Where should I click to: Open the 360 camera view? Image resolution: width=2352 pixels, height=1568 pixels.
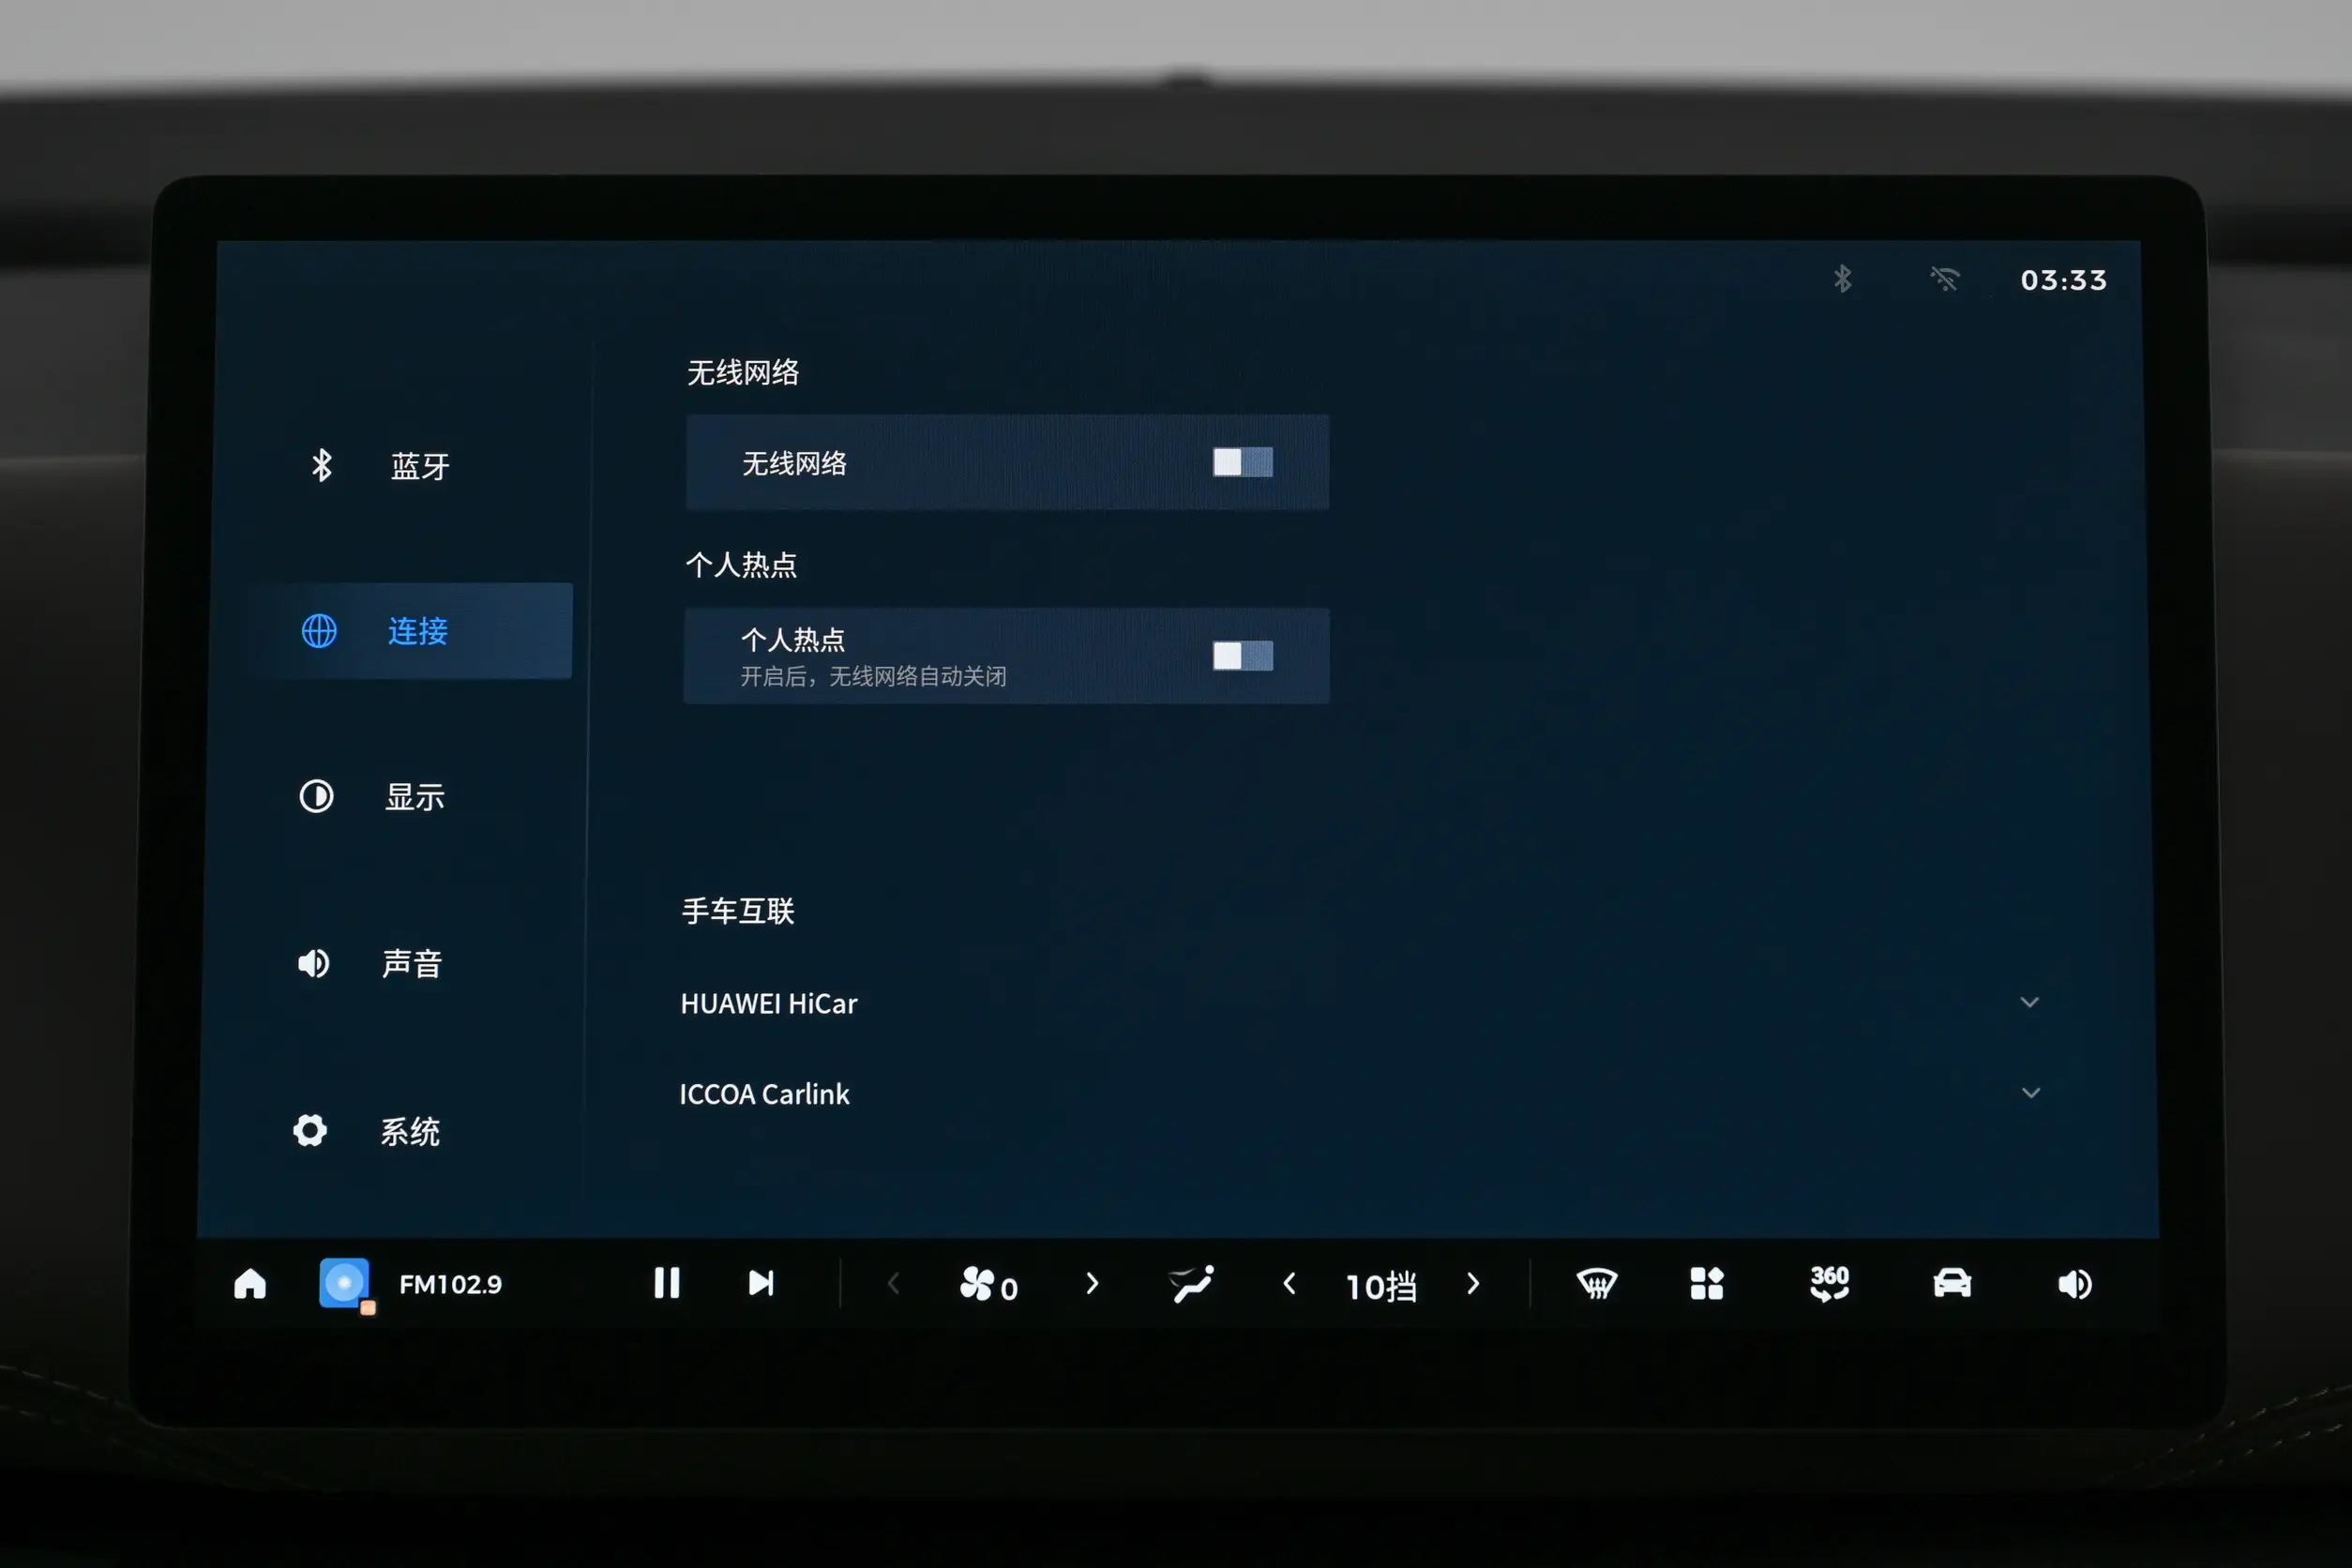(x=1829, y=1284)
